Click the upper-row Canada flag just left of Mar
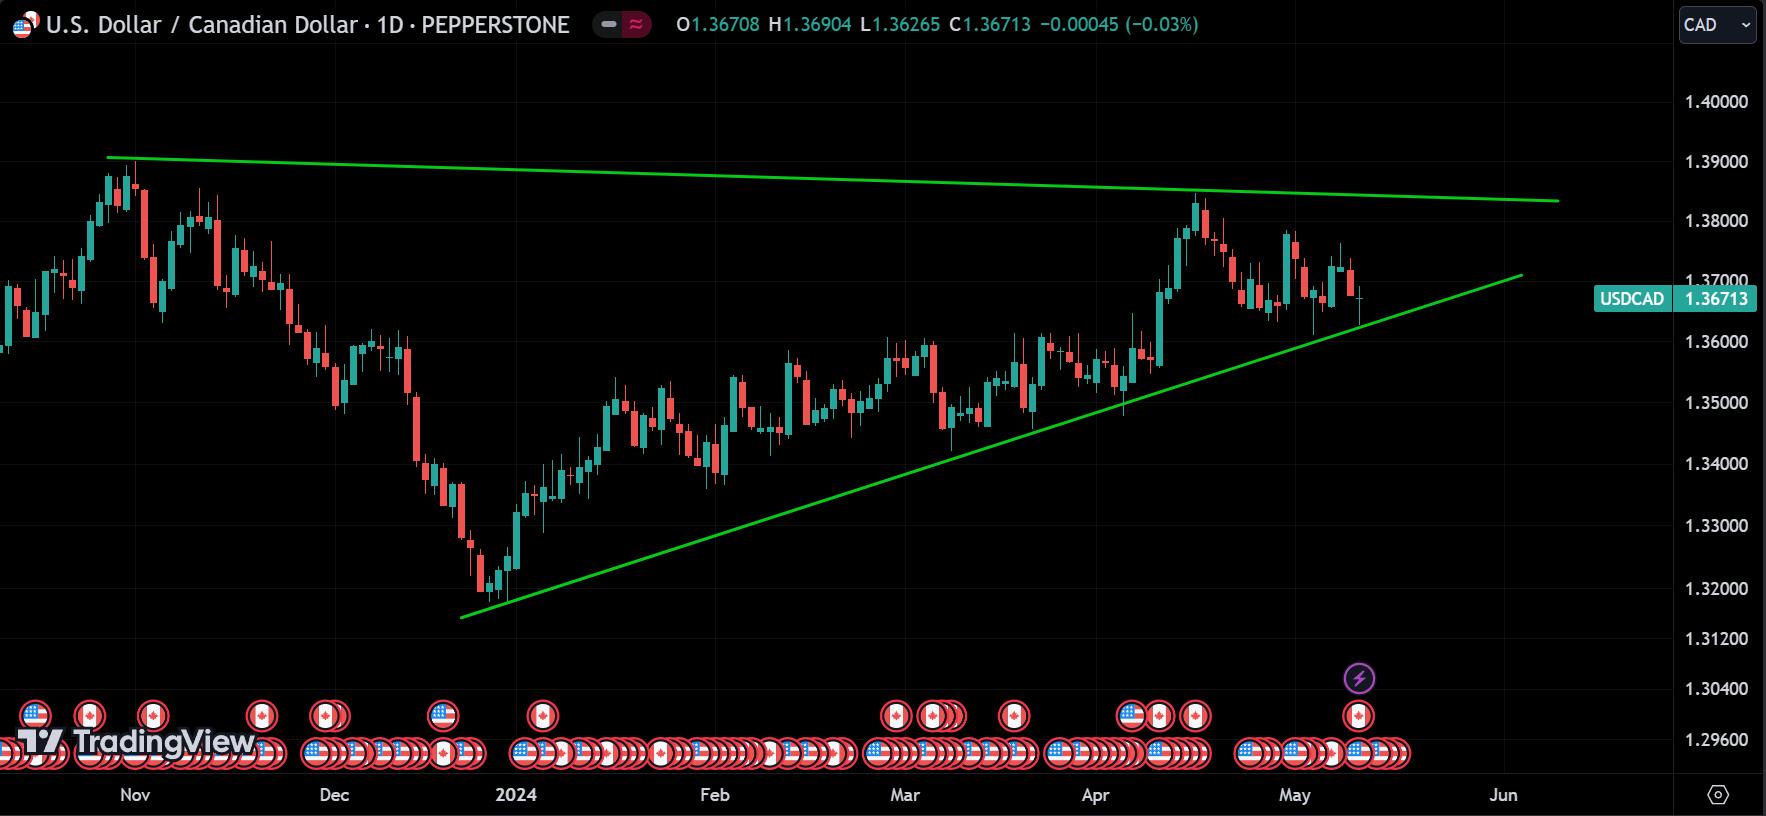The height and width of the screenshot is (816, 1766). pos(896,716)
